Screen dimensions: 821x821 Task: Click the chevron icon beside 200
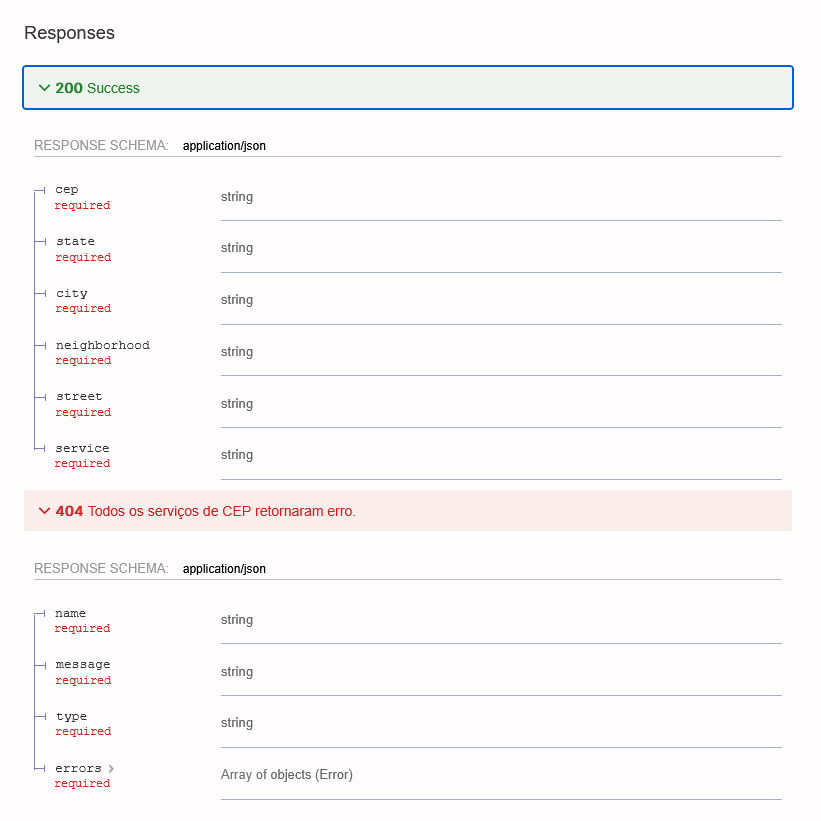click(x=44, y=88)
